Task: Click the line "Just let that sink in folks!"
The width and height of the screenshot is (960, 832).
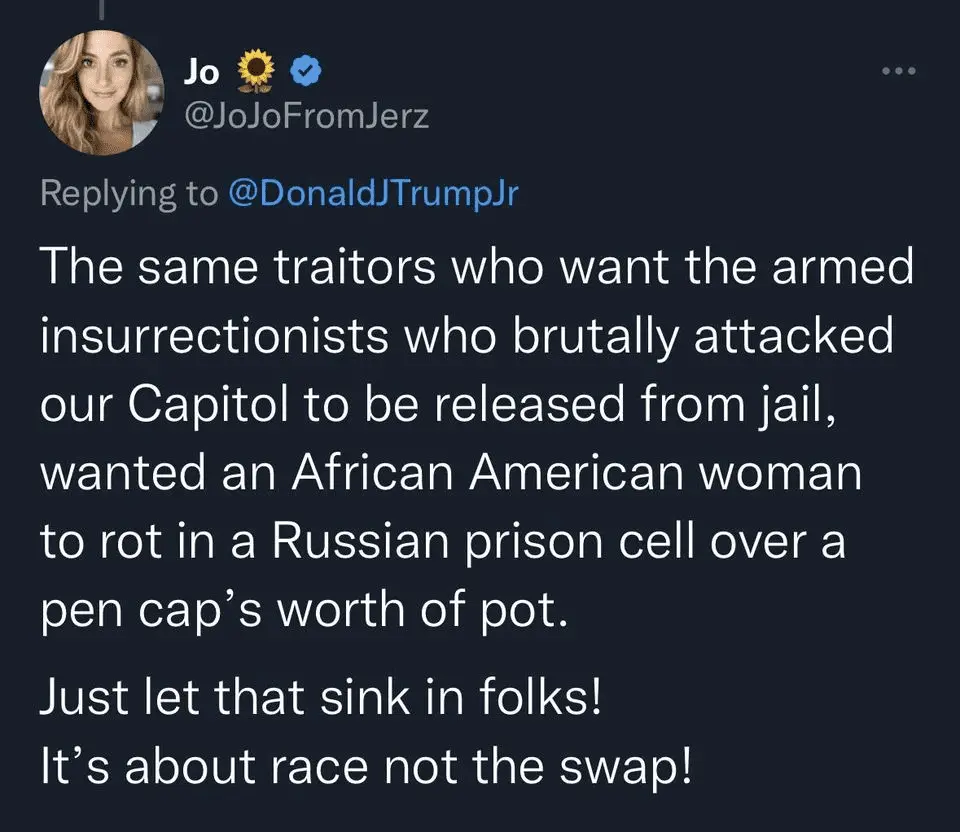Action: pyautogui.click(x=321, y=697)
